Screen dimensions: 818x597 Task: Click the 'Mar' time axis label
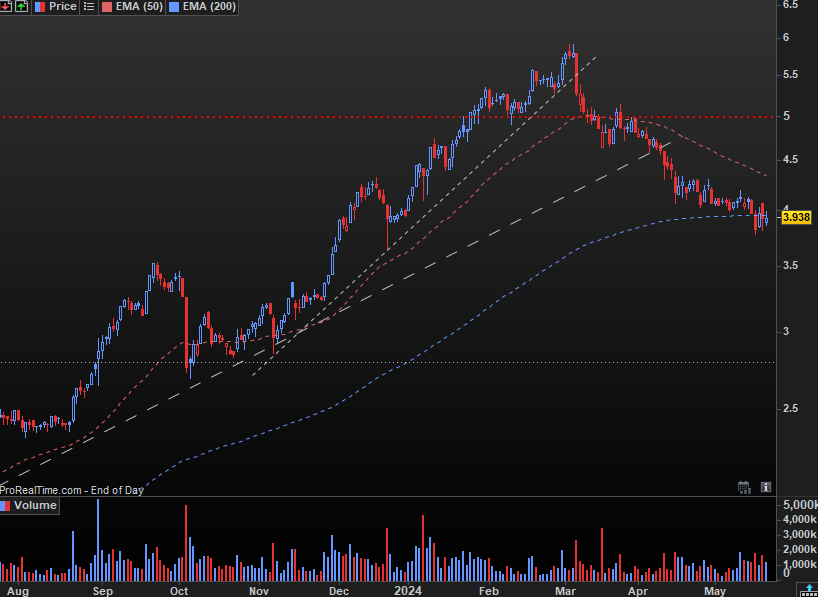click(566, 590)
